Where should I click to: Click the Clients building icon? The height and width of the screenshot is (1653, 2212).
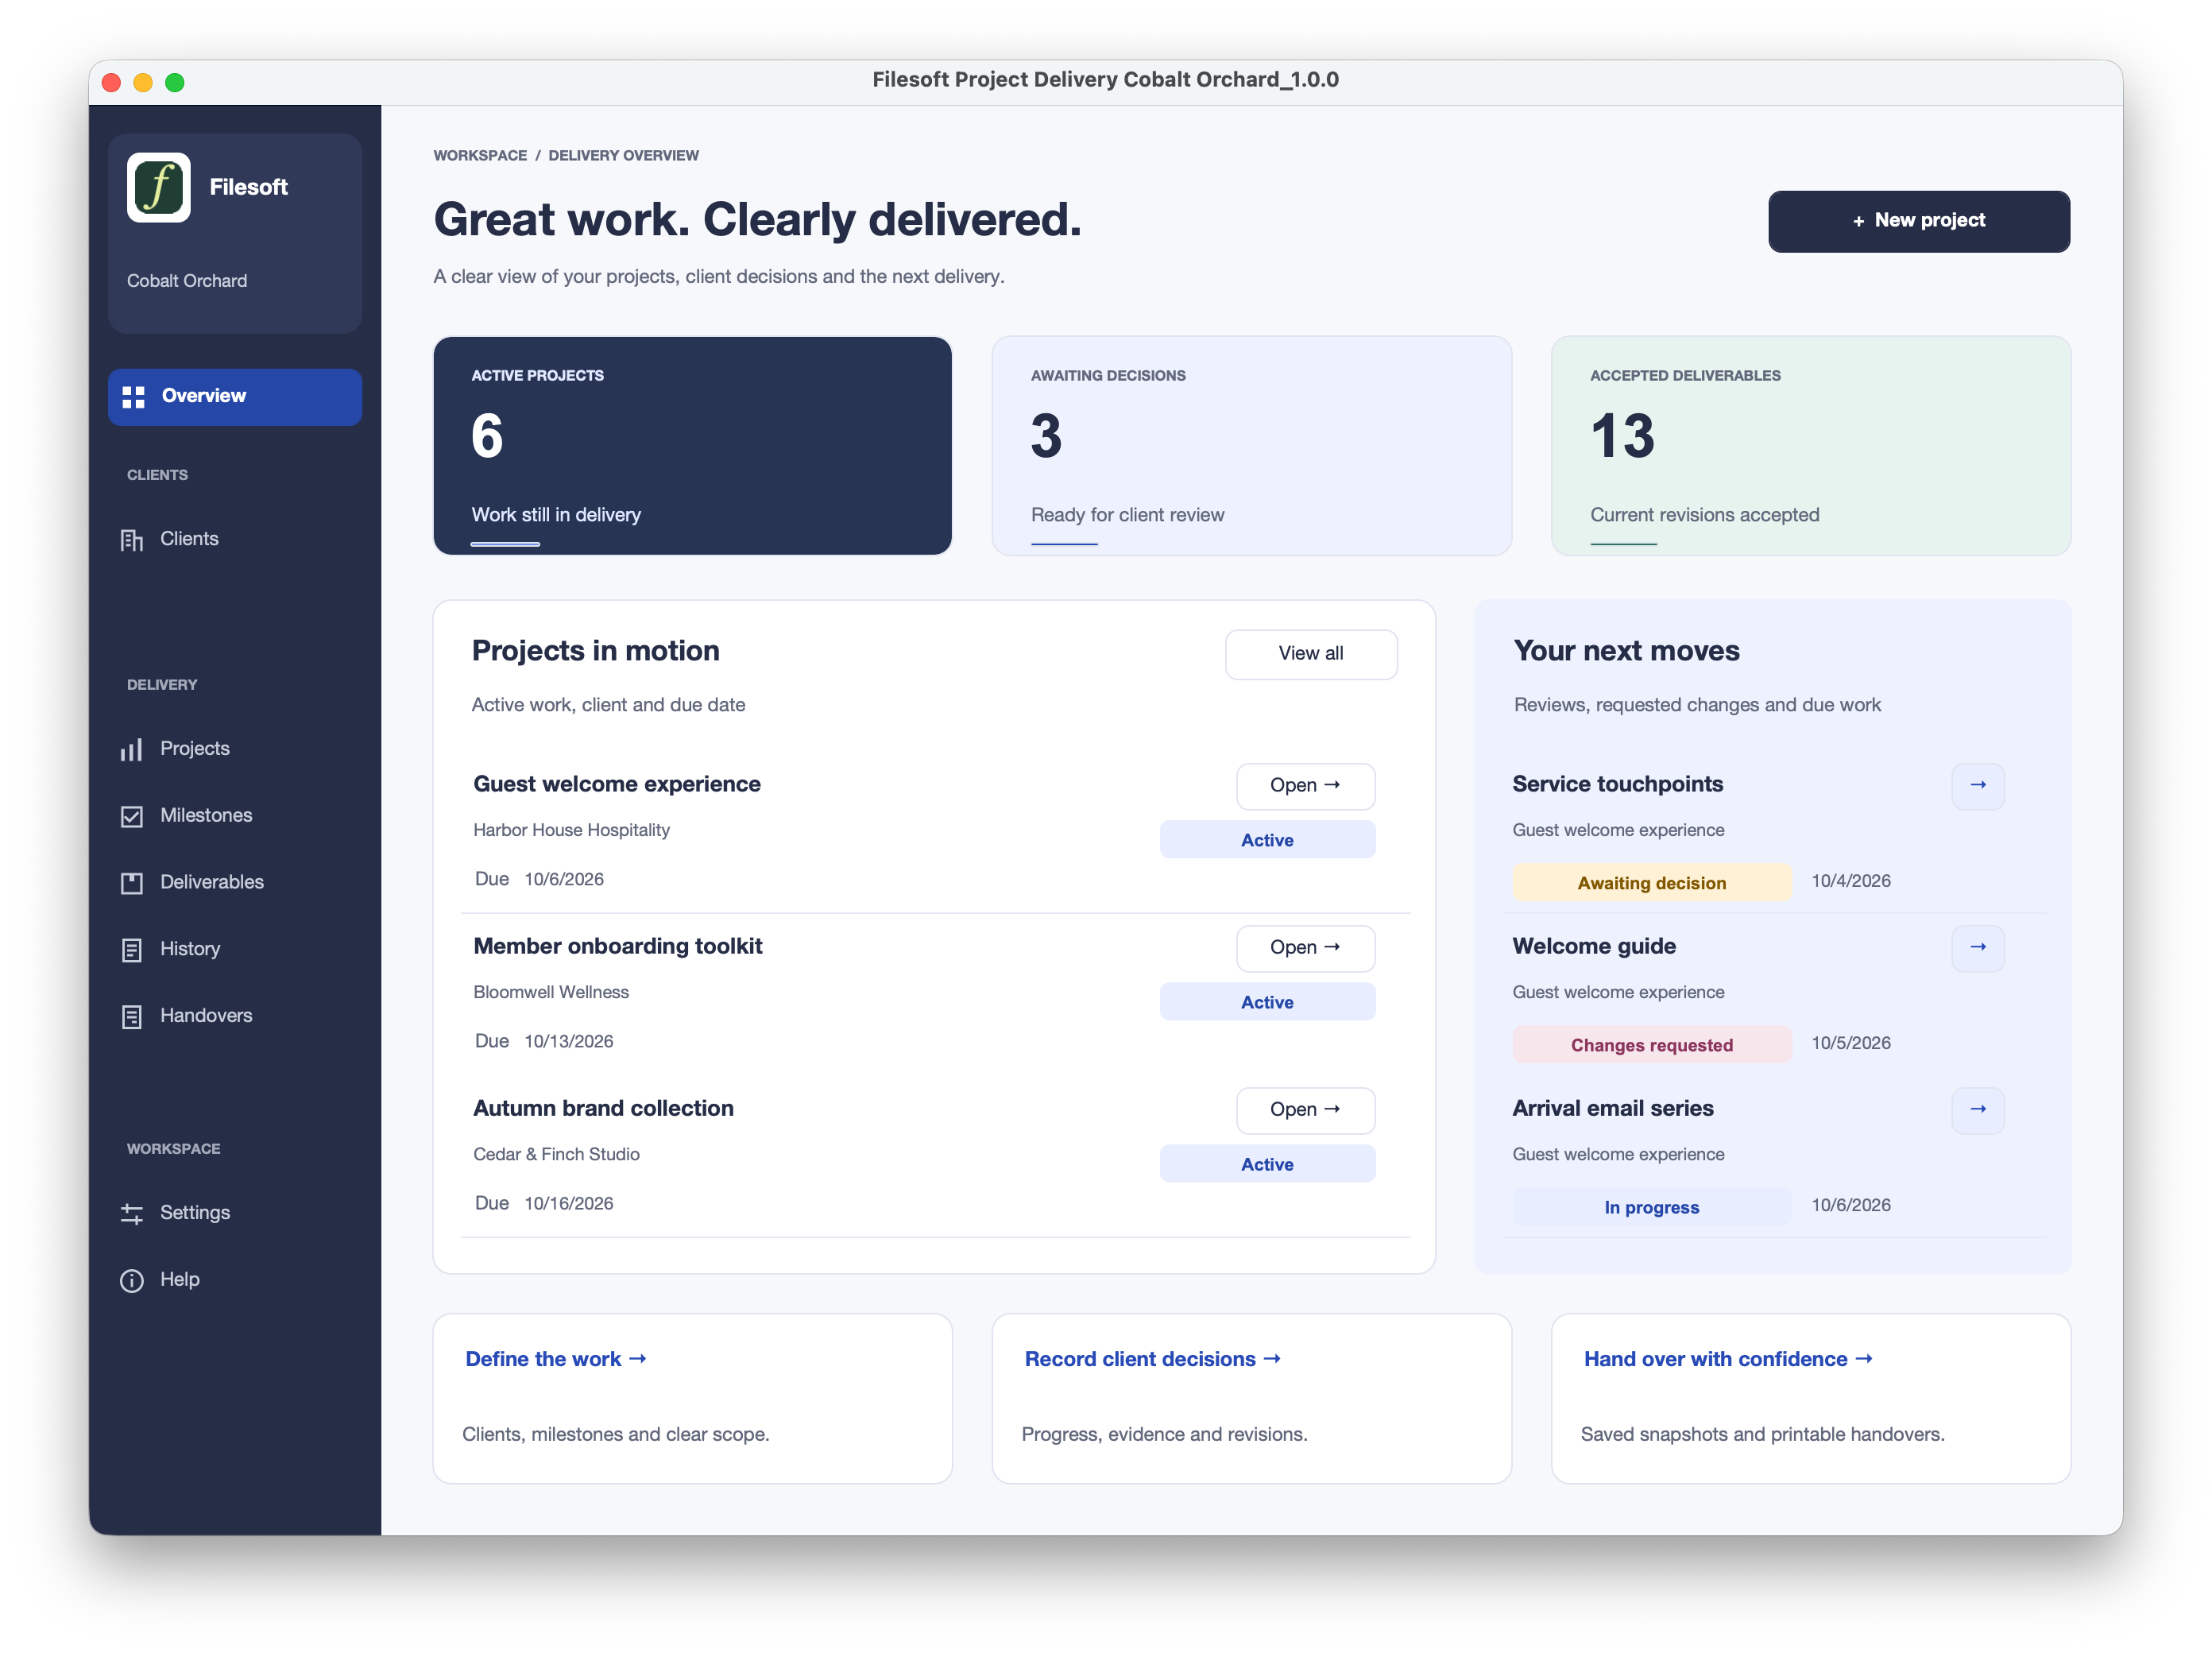tap(132, 540)
